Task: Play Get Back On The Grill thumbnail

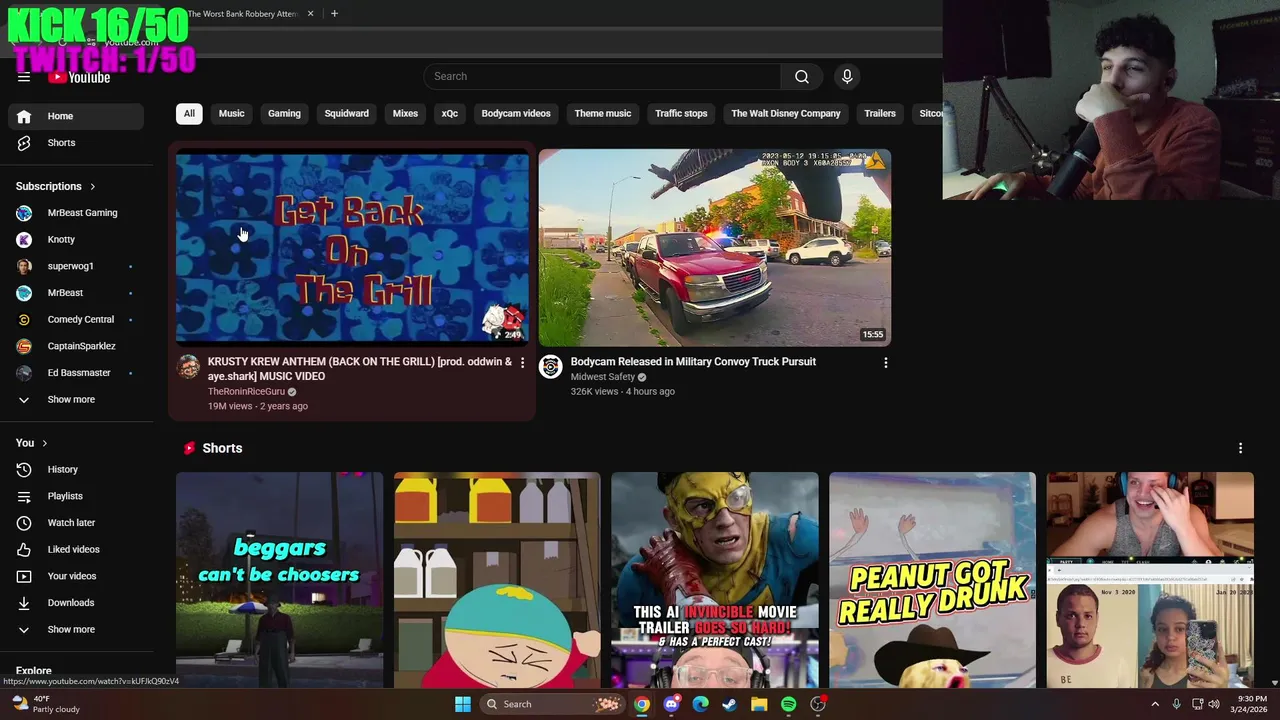Action: click(353, 247)
